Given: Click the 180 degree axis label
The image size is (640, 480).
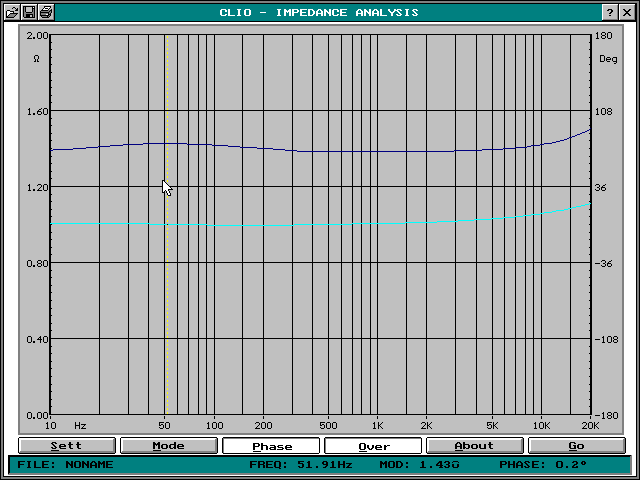Looking at the screenshot, I should pos(604,36).
